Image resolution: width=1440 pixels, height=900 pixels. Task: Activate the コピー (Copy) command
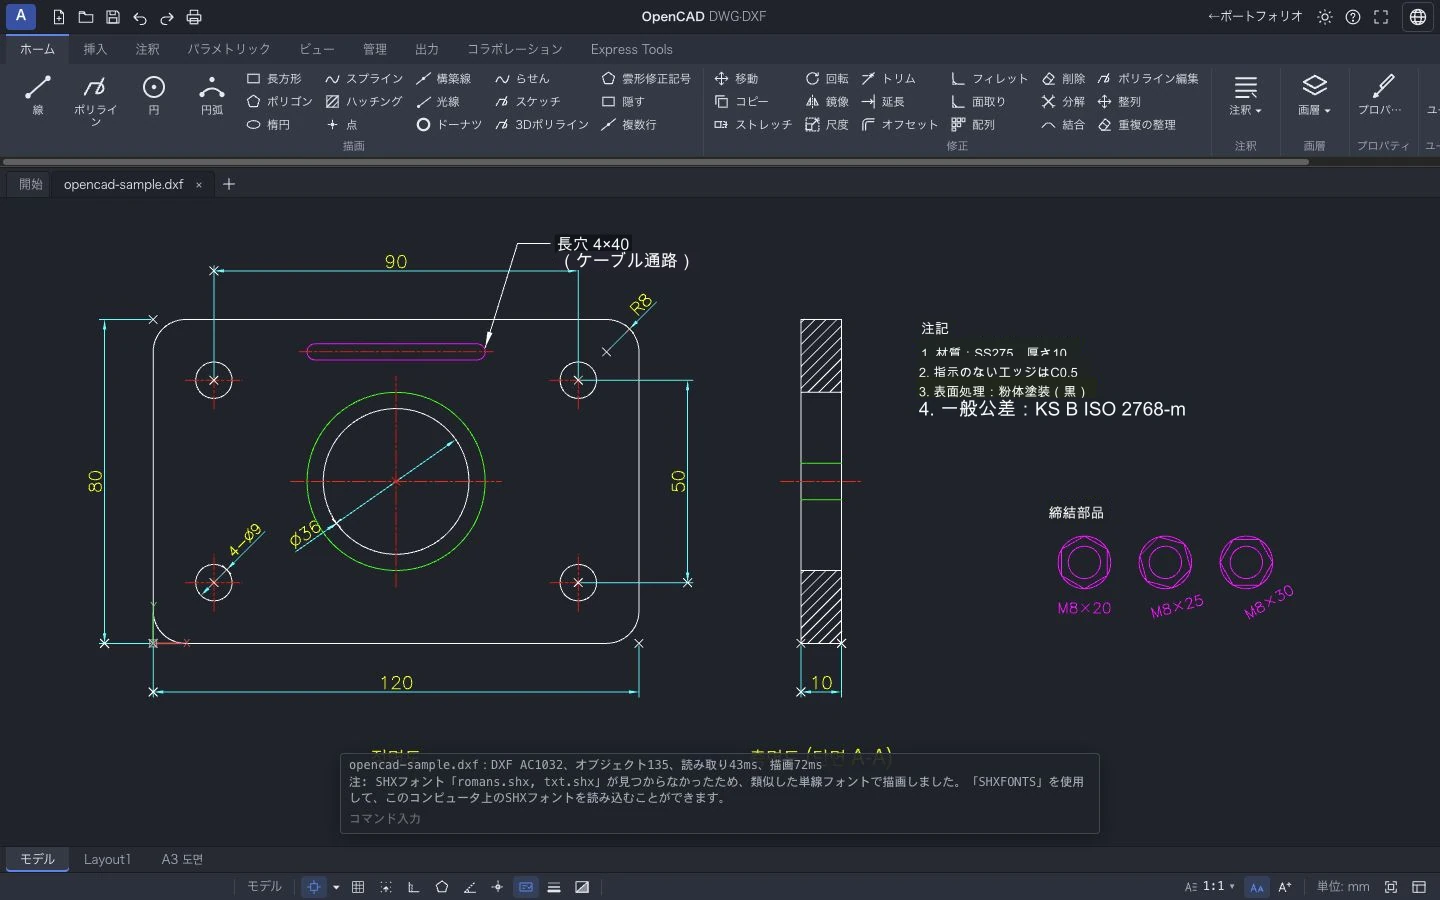[742, 101]
